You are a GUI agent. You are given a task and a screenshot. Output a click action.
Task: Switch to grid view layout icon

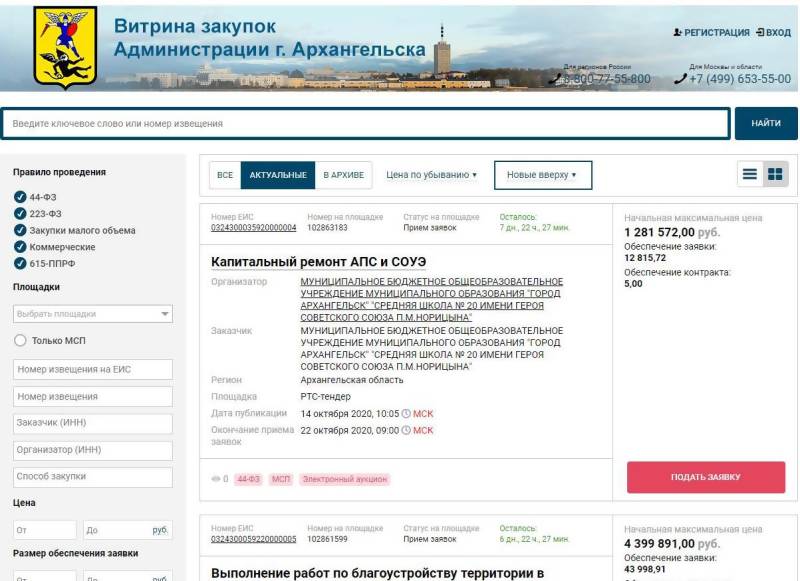[775, 174]
